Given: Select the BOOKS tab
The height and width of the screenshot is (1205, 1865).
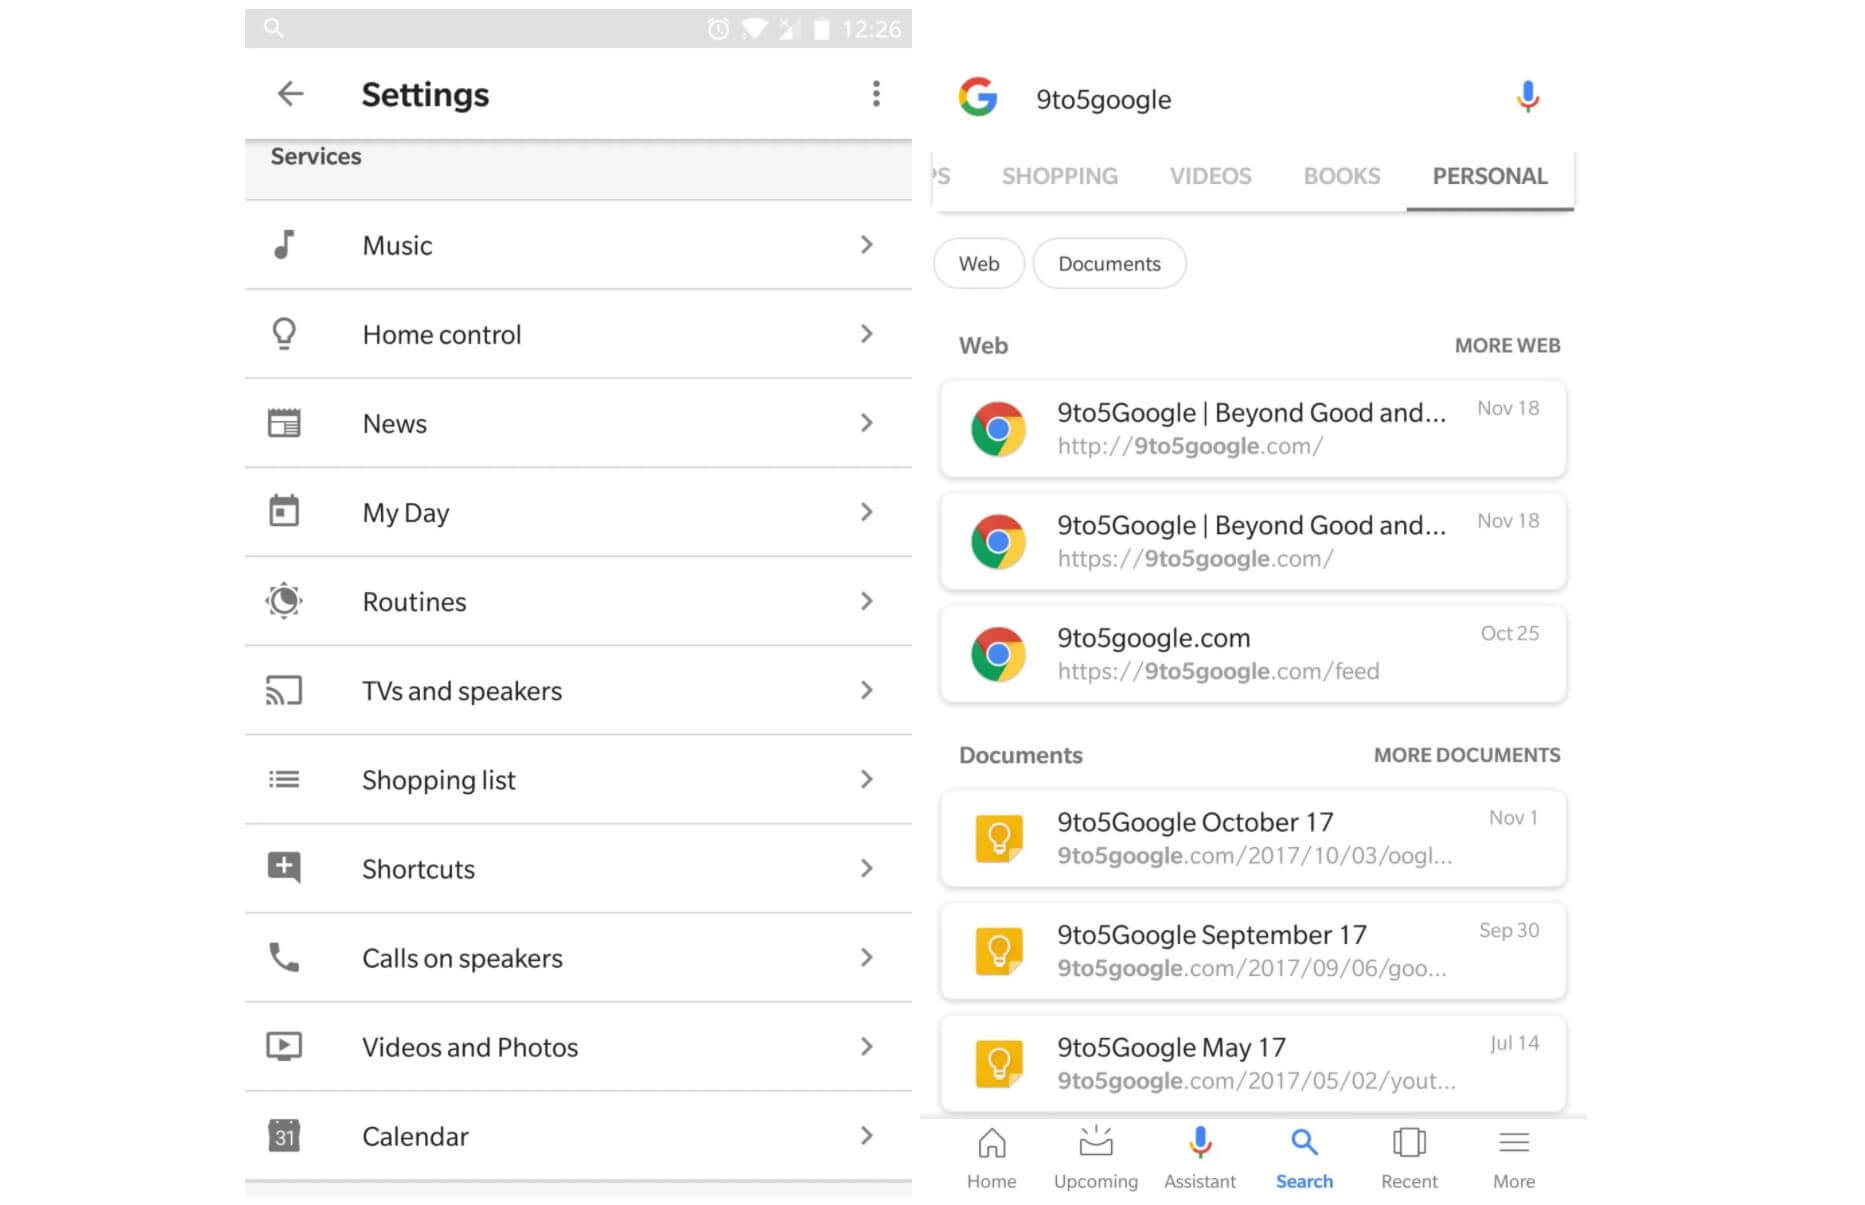Looking at the screenshot, I should [x=1341, y=176].
